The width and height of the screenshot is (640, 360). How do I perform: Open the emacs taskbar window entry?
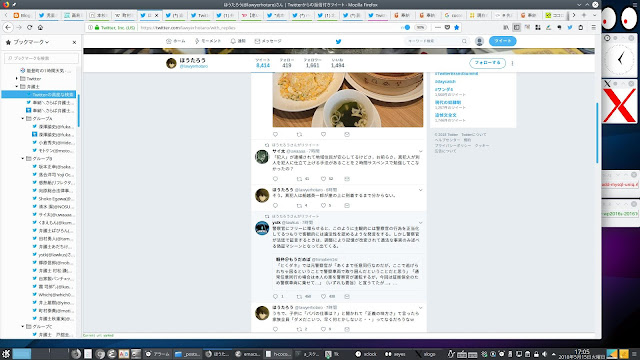tap(248, 354)
